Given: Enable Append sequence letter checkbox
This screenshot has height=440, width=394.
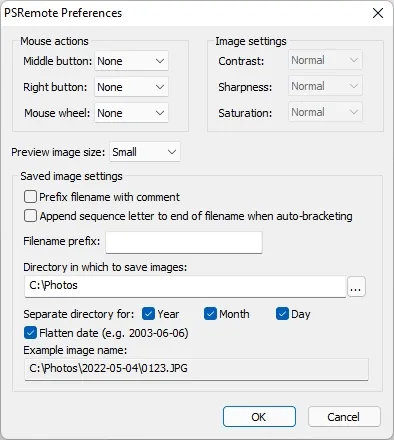Looking at the screenshot, I should [x=30, y=216].
